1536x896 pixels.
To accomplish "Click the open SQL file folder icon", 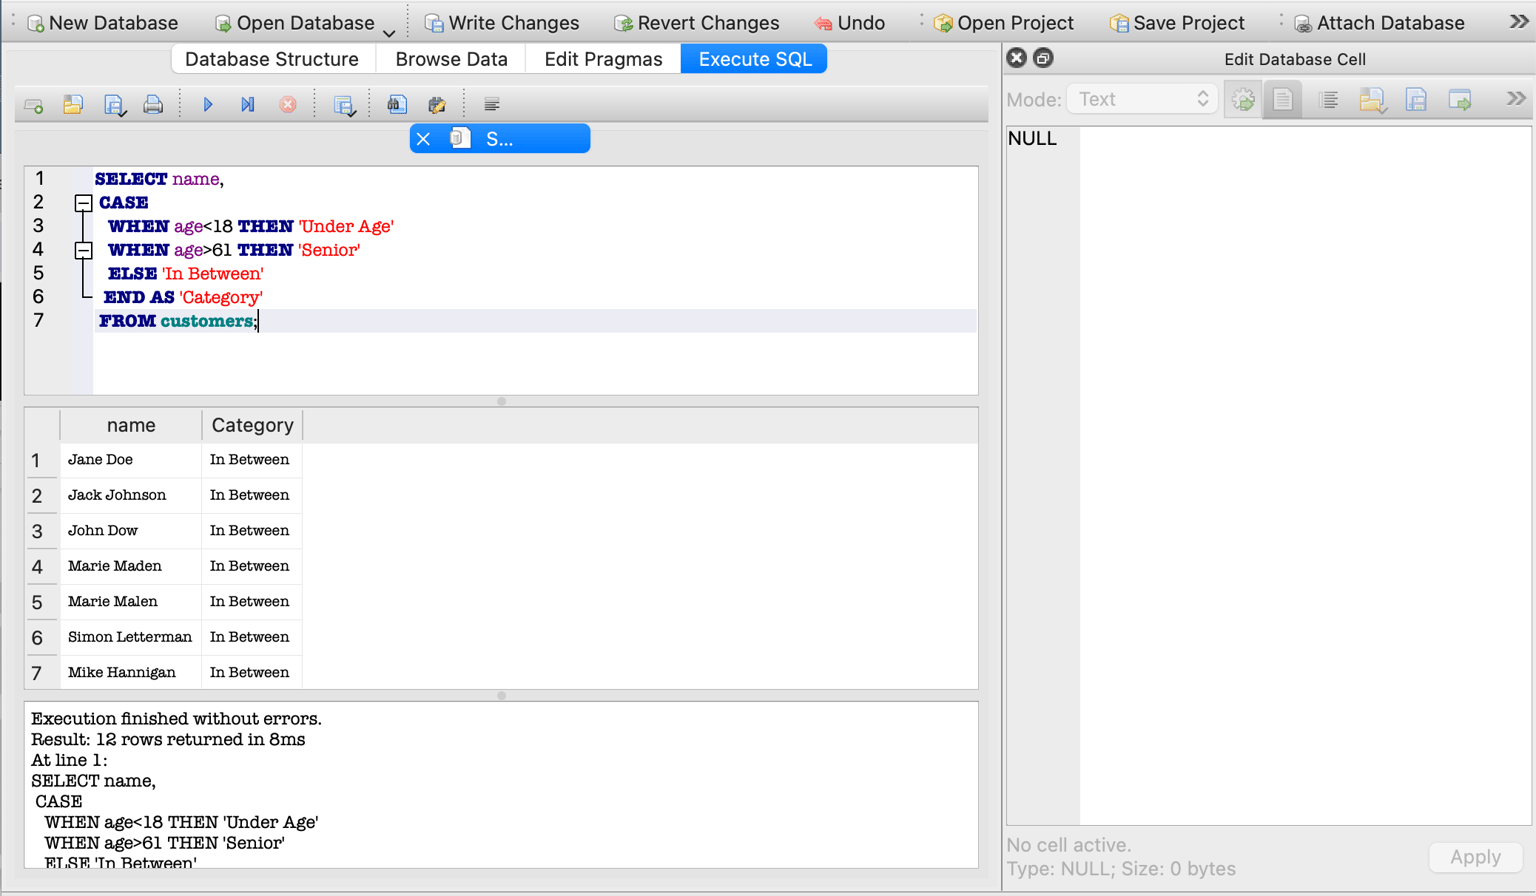I will click(x=73, y=105).
